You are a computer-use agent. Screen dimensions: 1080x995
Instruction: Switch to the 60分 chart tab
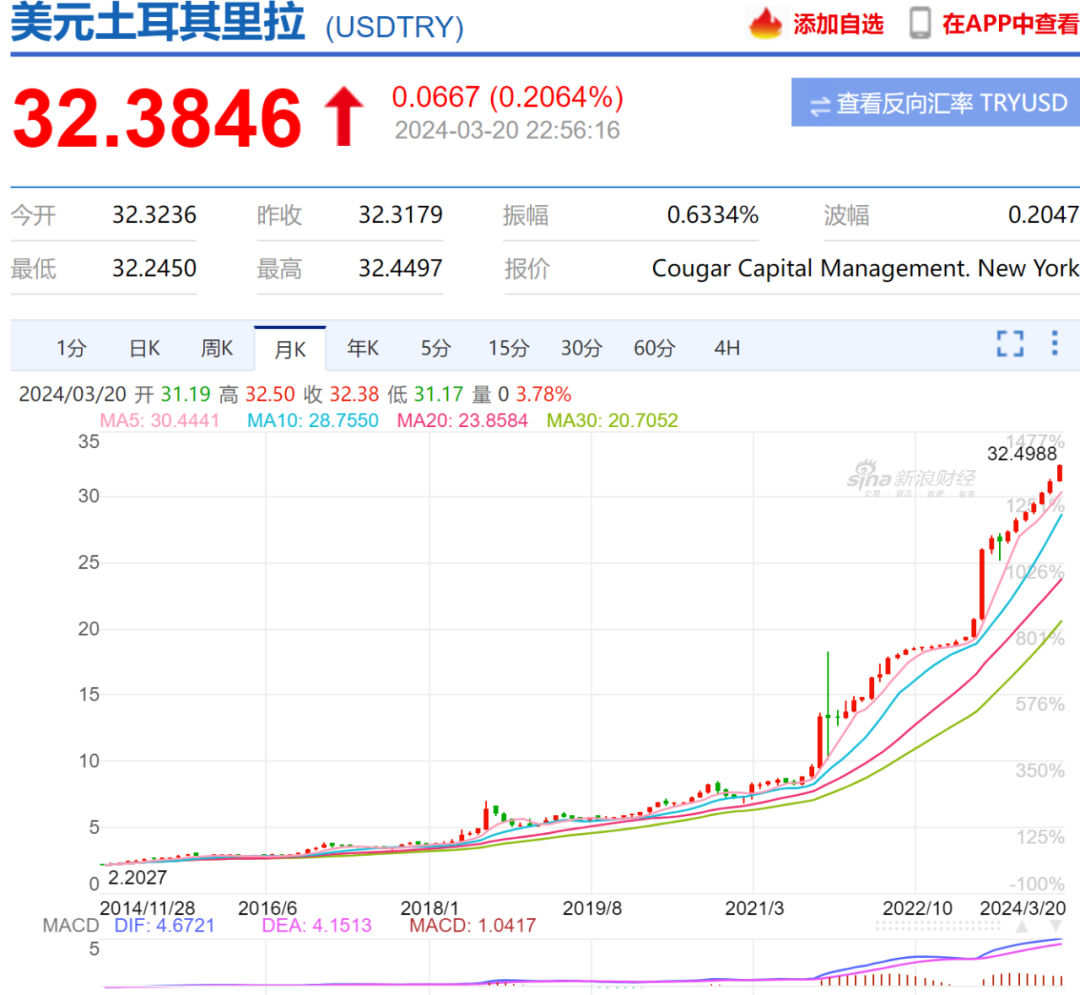[654, 348]
